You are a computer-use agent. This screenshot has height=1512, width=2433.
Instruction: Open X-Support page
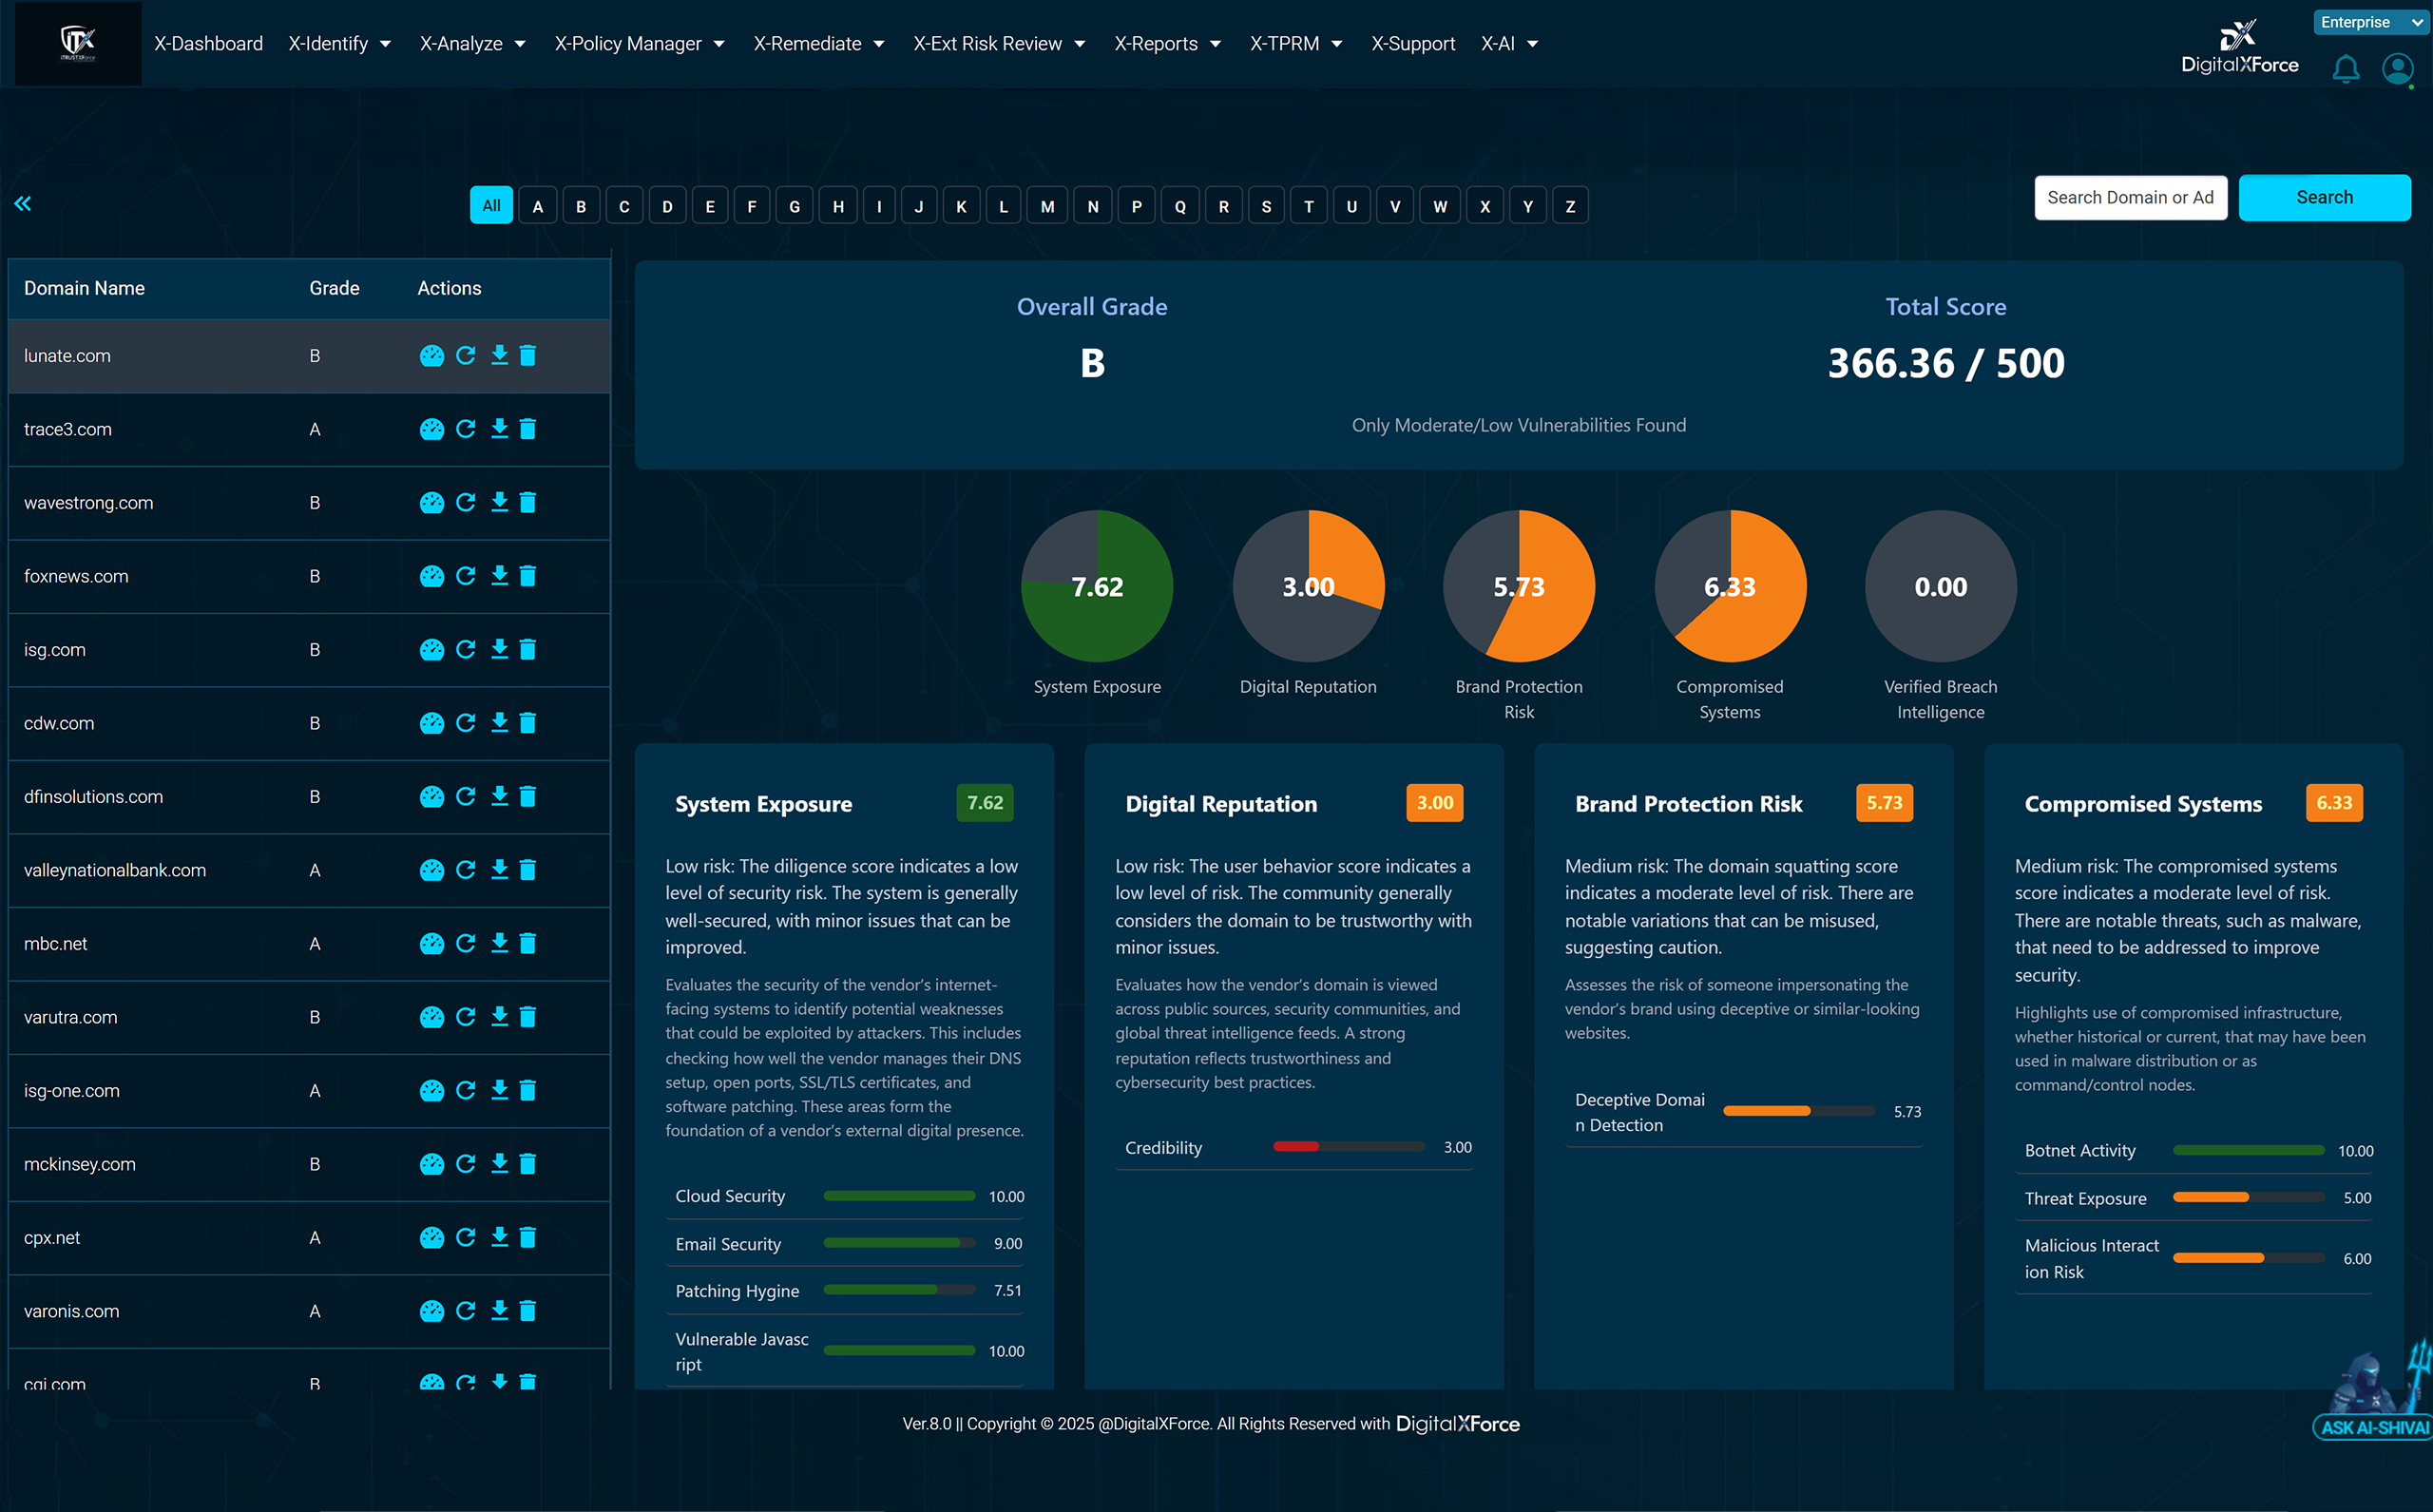click(x=1412, y=44)
